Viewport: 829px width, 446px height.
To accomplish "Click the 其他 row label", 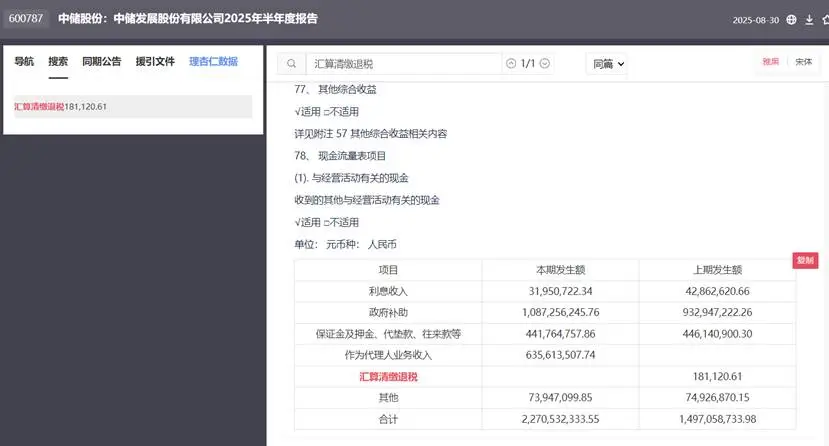I will pyautogui.click(x=388, y=397).
